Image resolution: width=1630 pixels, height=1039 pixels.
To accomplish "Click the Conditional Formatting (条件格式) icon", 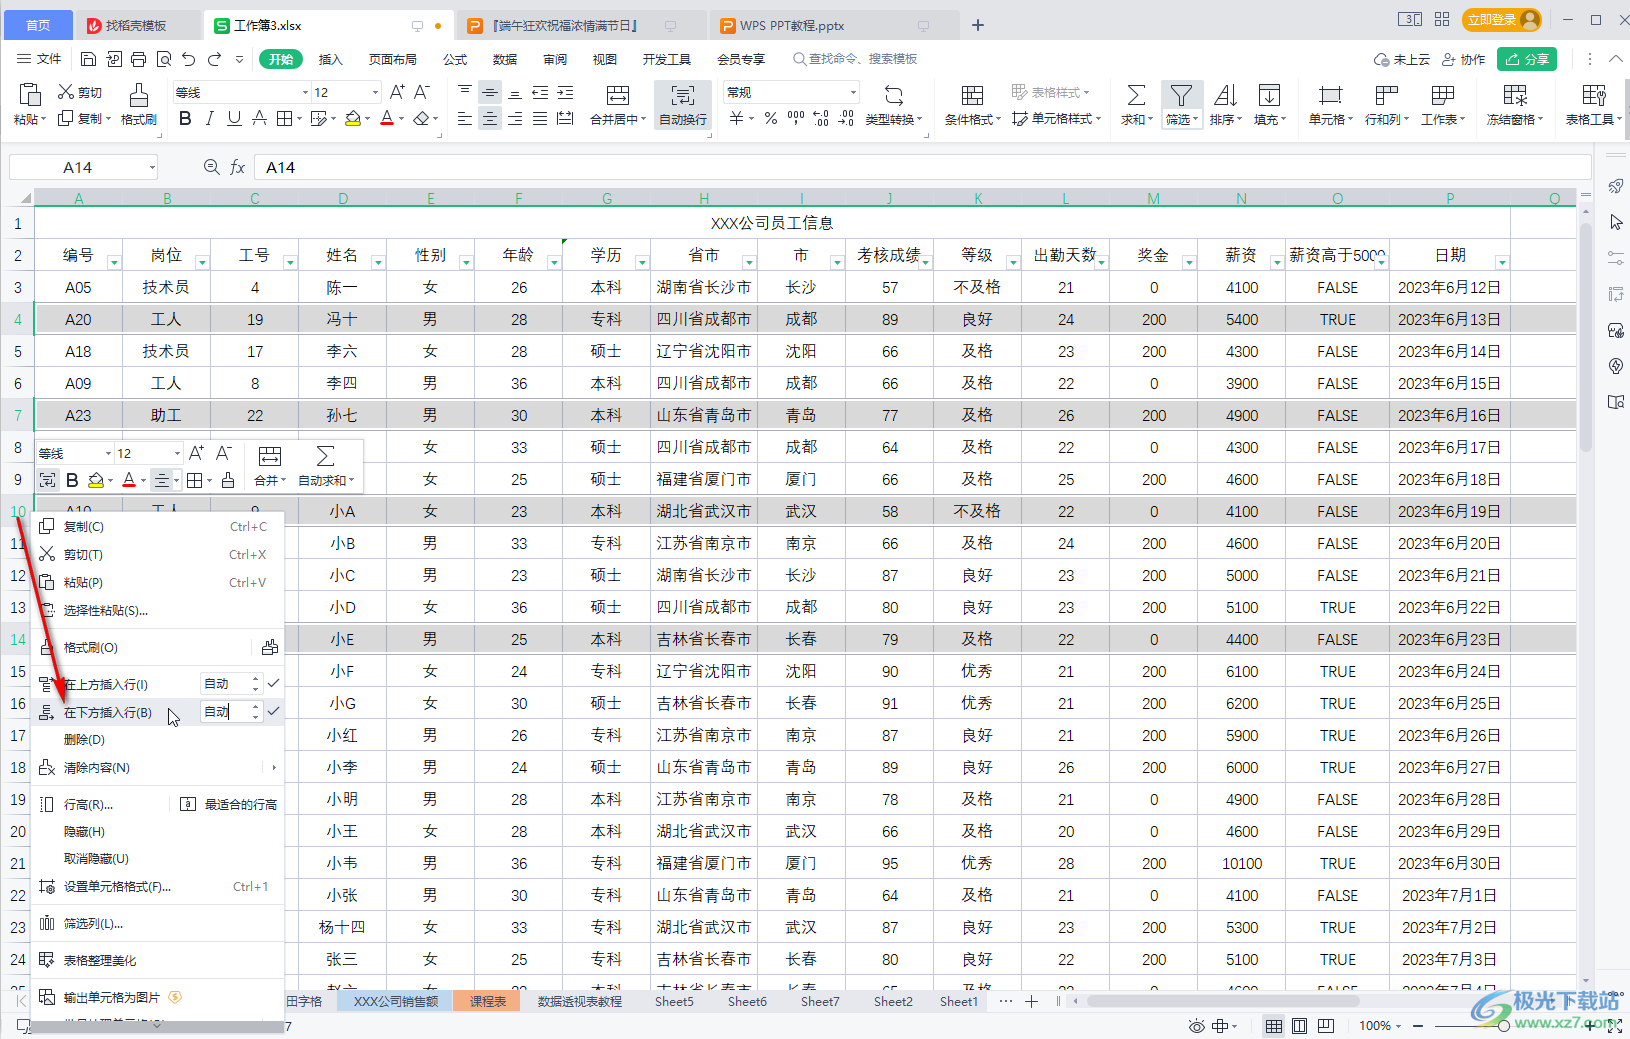I will click(972, 95).
